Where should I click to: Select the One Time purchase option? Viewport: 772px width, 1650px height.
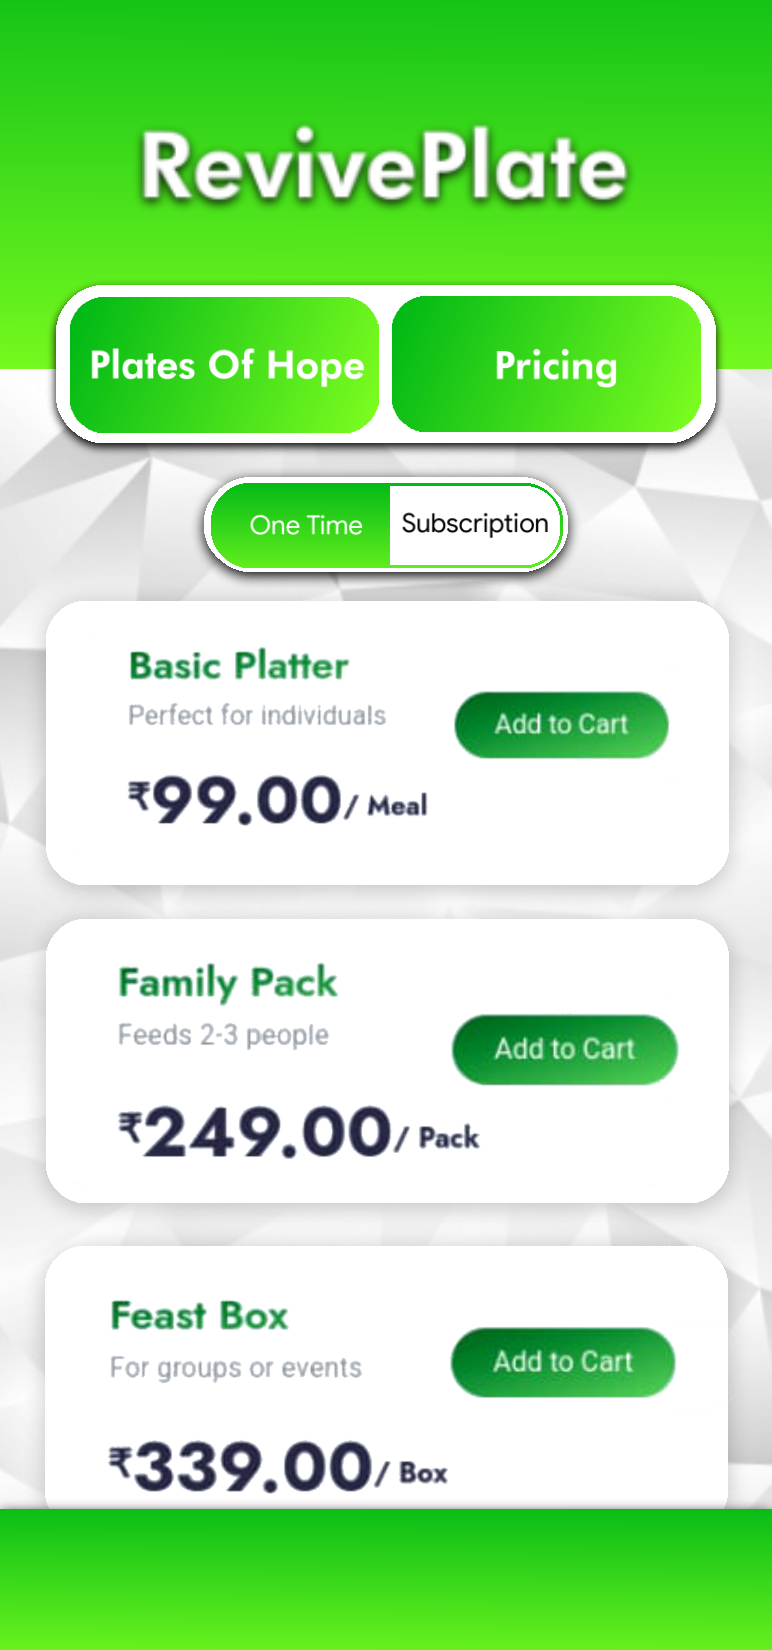point(304,525)
